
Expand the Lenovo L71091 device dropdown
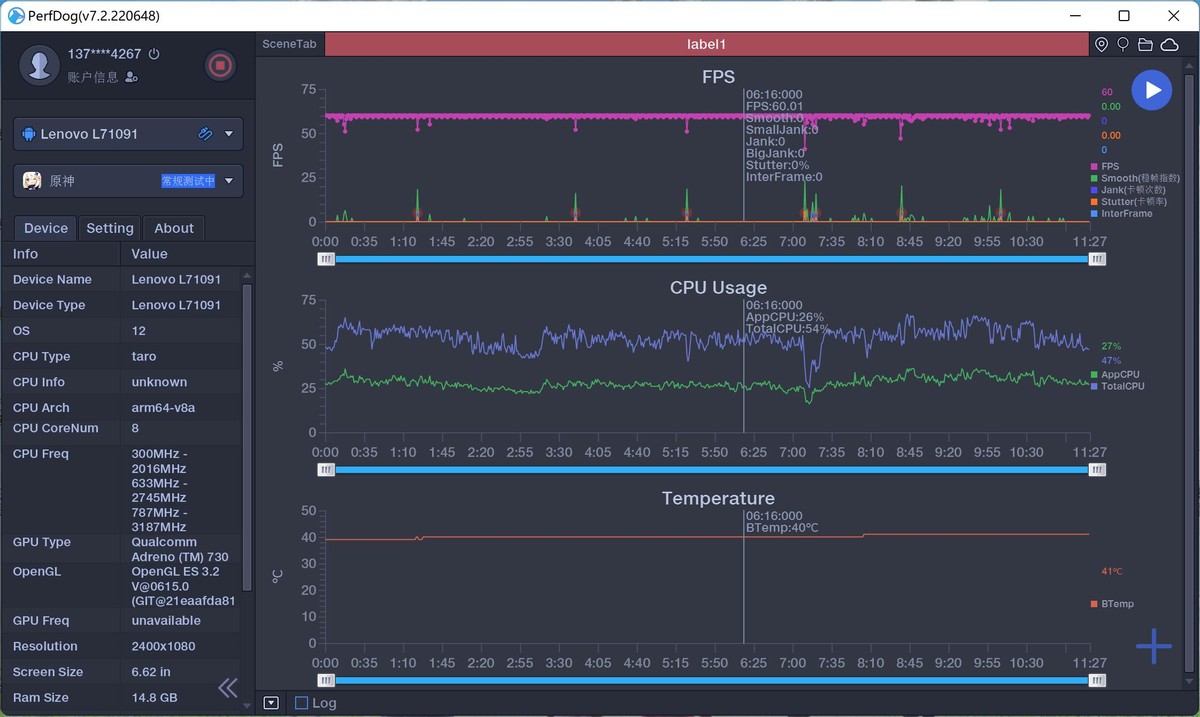(x=229, y=134)
